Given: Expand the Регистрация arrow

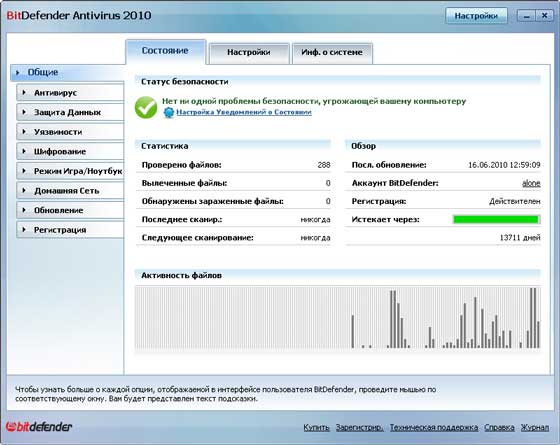Looking at the screenshot, I should pyautogui.click(x=24, y=230).
